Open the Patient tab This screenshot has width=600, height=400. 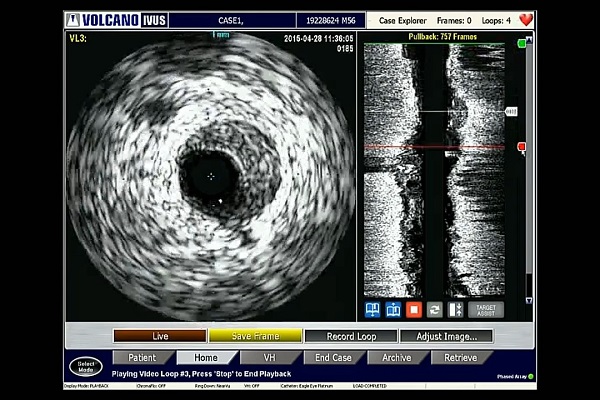pyautogui.click(x=141, y=357)
